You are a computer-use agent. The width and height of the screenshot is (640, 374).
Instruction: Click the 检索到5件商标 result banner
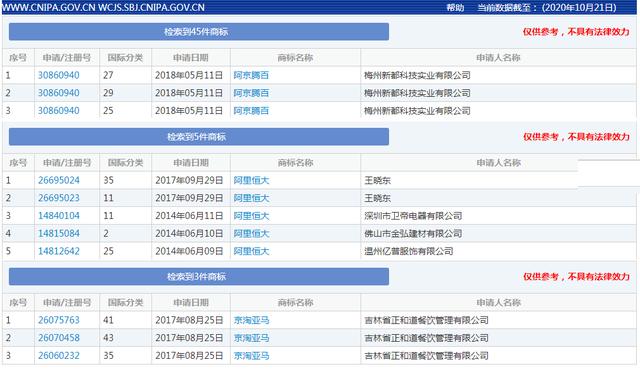coord(199,137)
